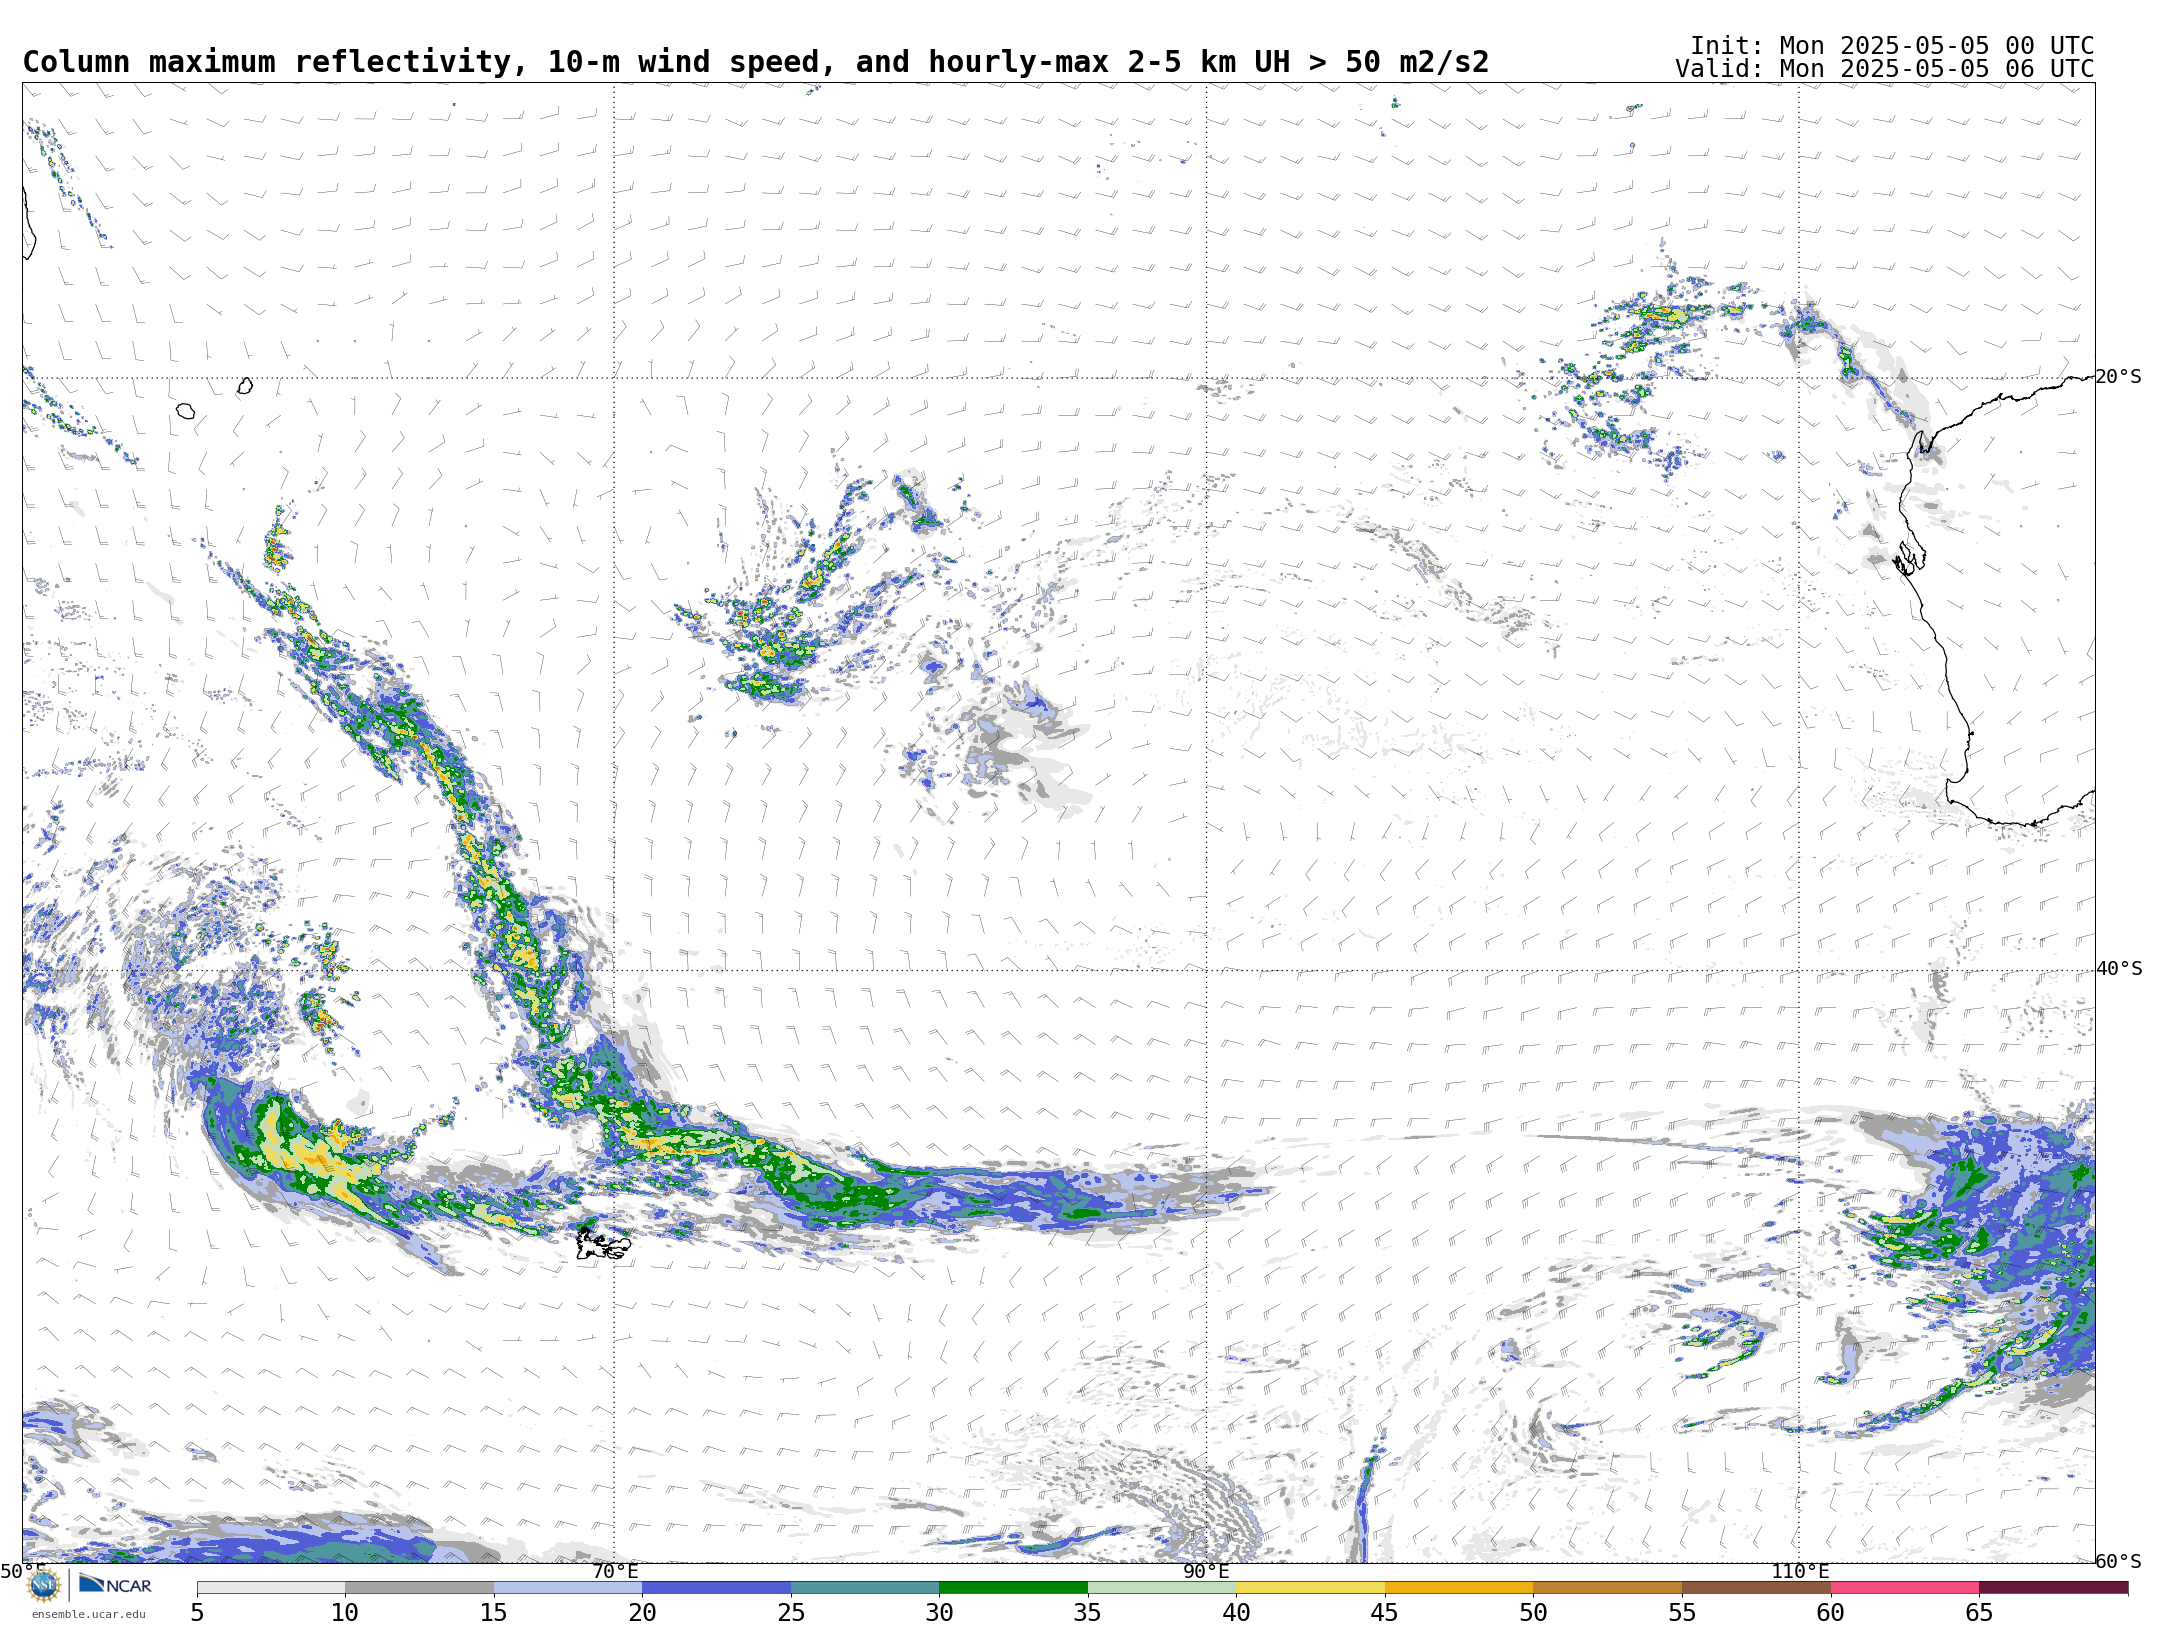Select the dark gray 10–15 colorbar segment

tap(419, 1588)
